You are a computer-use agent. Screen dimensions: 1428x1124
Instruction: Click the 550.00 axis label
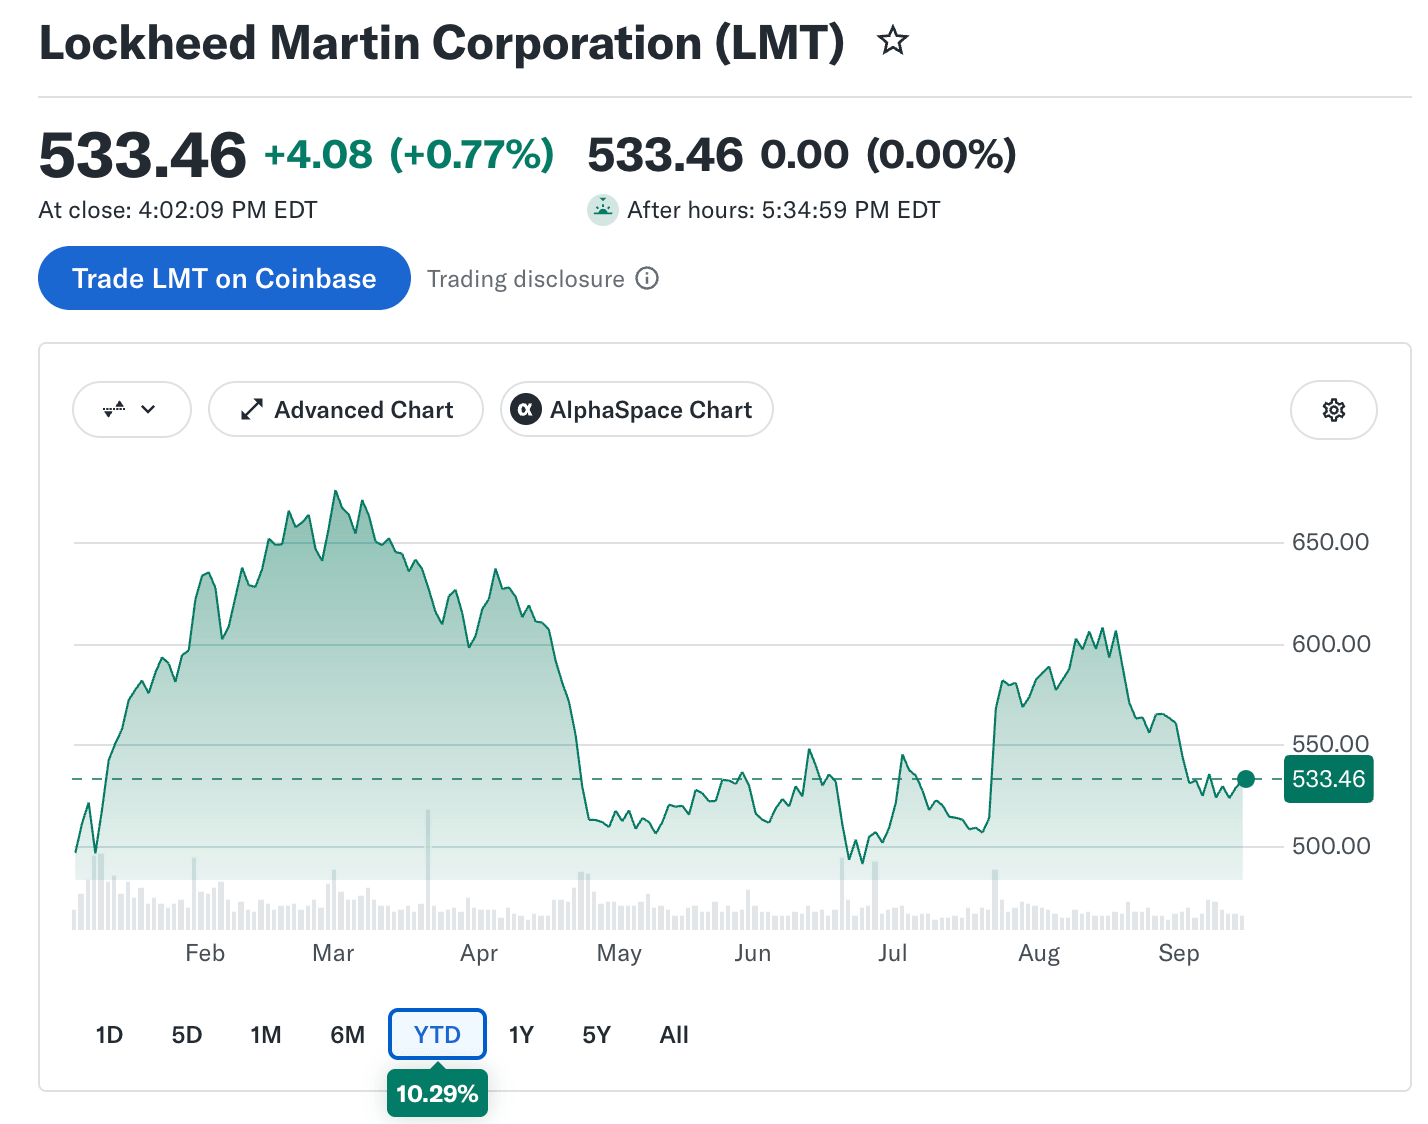coord(1330,743)
